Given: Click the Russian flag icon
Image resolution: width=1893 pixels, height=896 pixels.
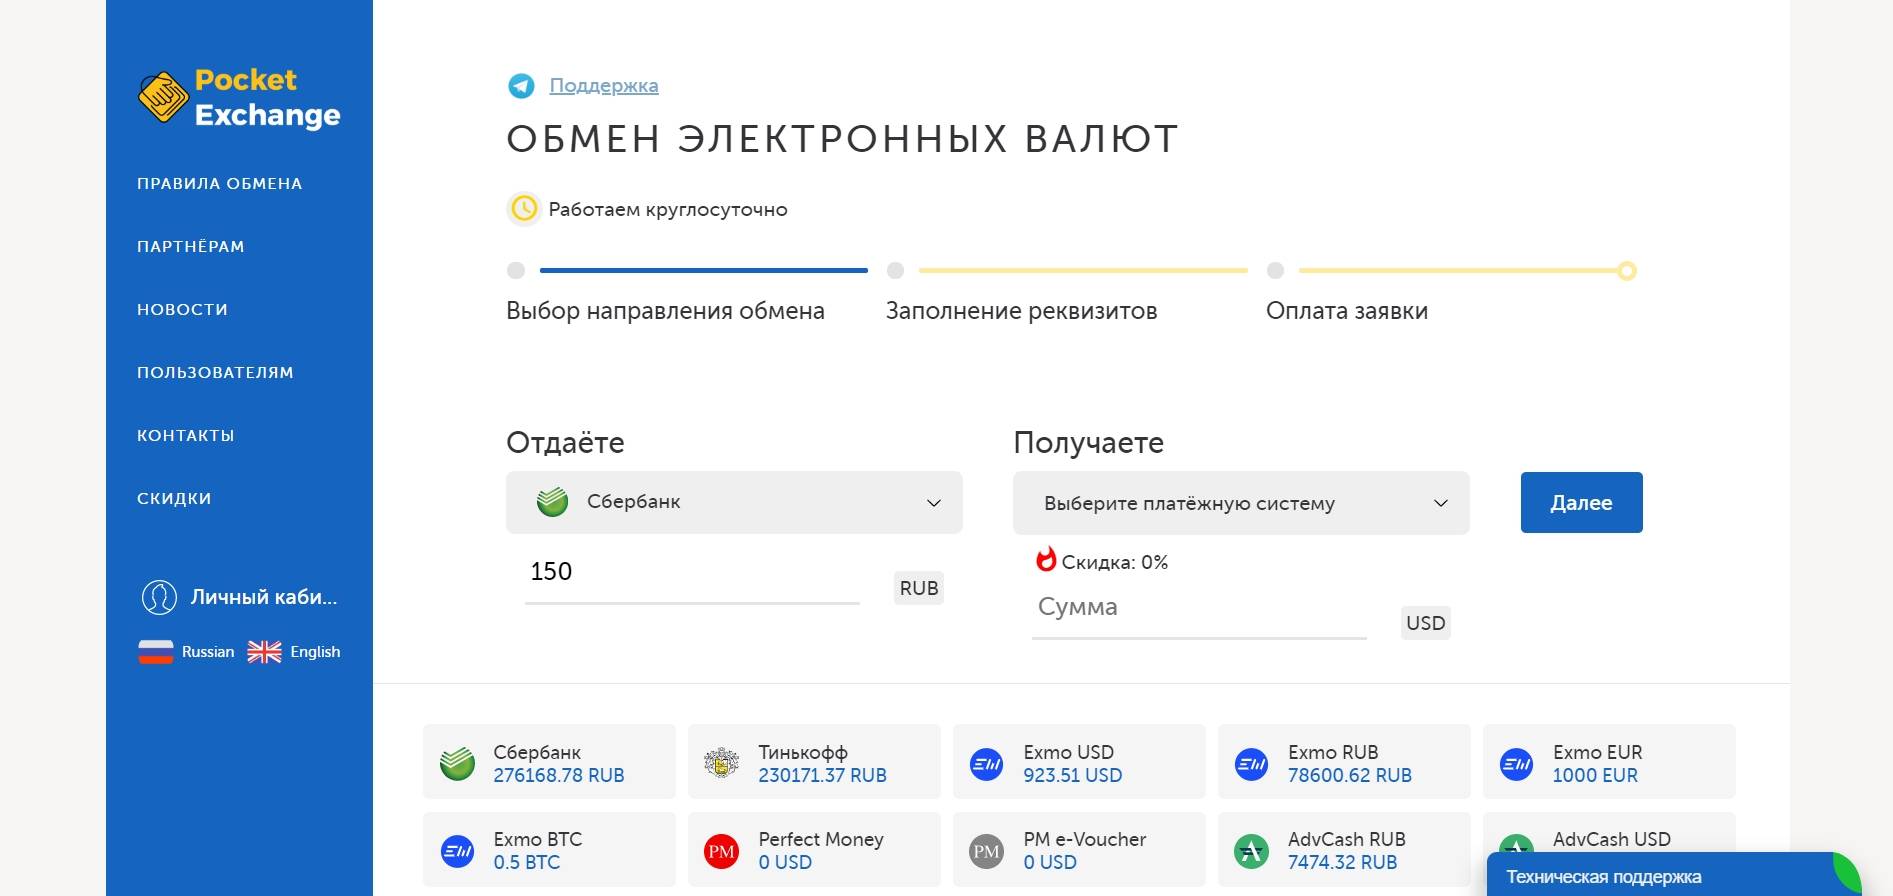Looking at the screenshot, I should click(155, 652).
